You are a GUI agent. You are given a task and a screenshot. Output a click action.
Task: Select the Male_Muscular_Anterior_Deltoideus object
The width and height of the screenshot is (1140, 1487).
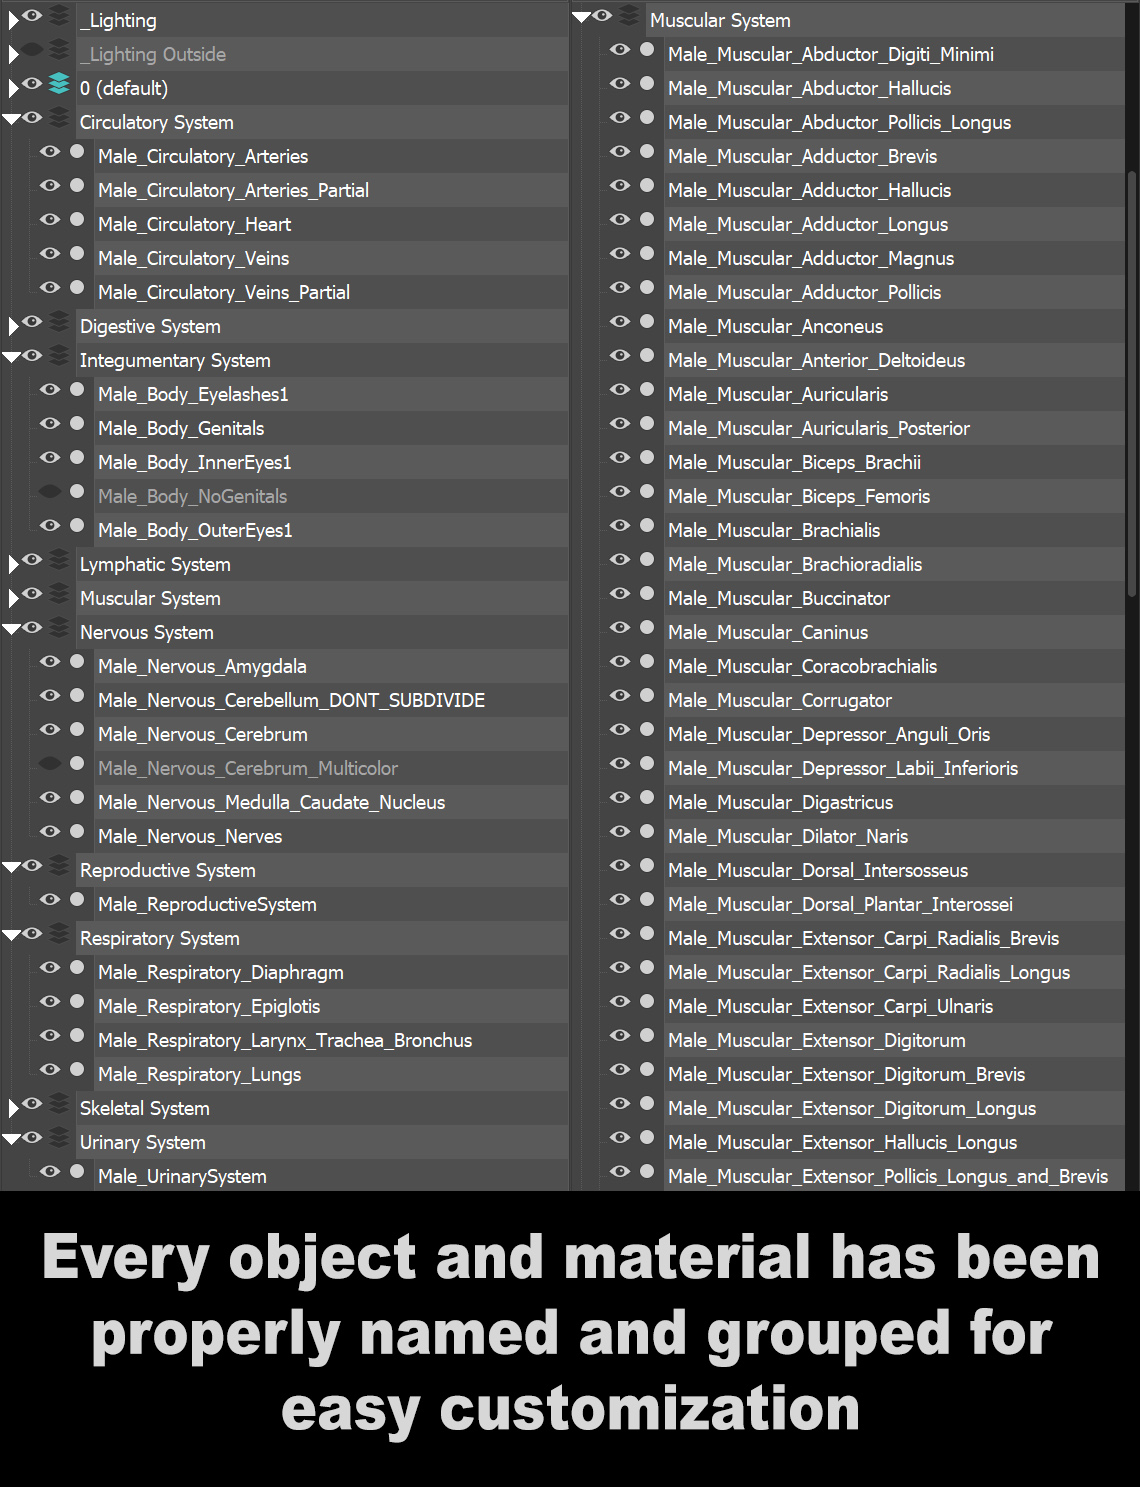(x=894, y=360)
